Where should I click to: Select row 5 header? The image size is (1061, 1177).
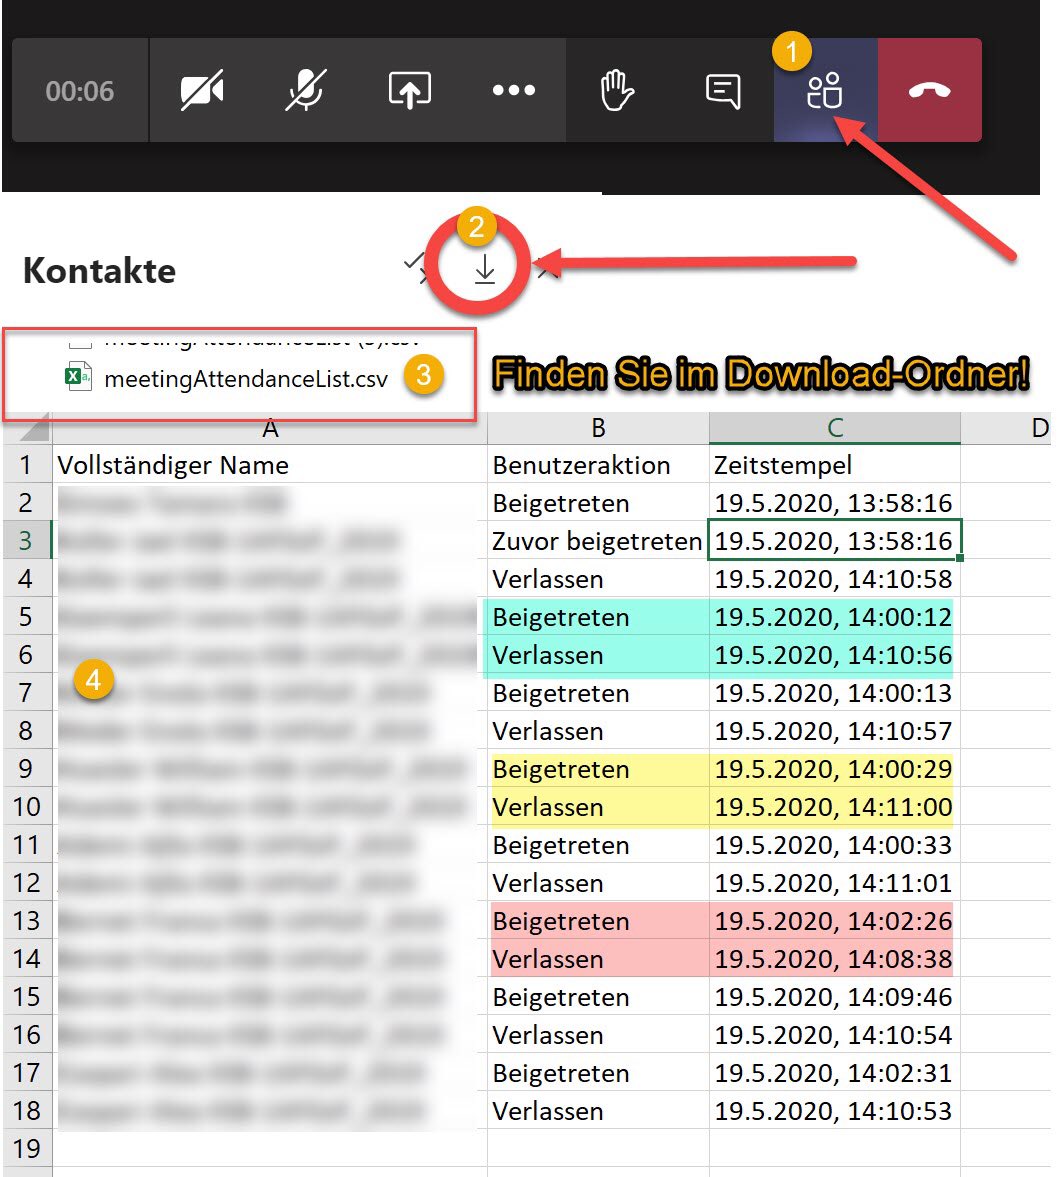[x=27, y=617]
